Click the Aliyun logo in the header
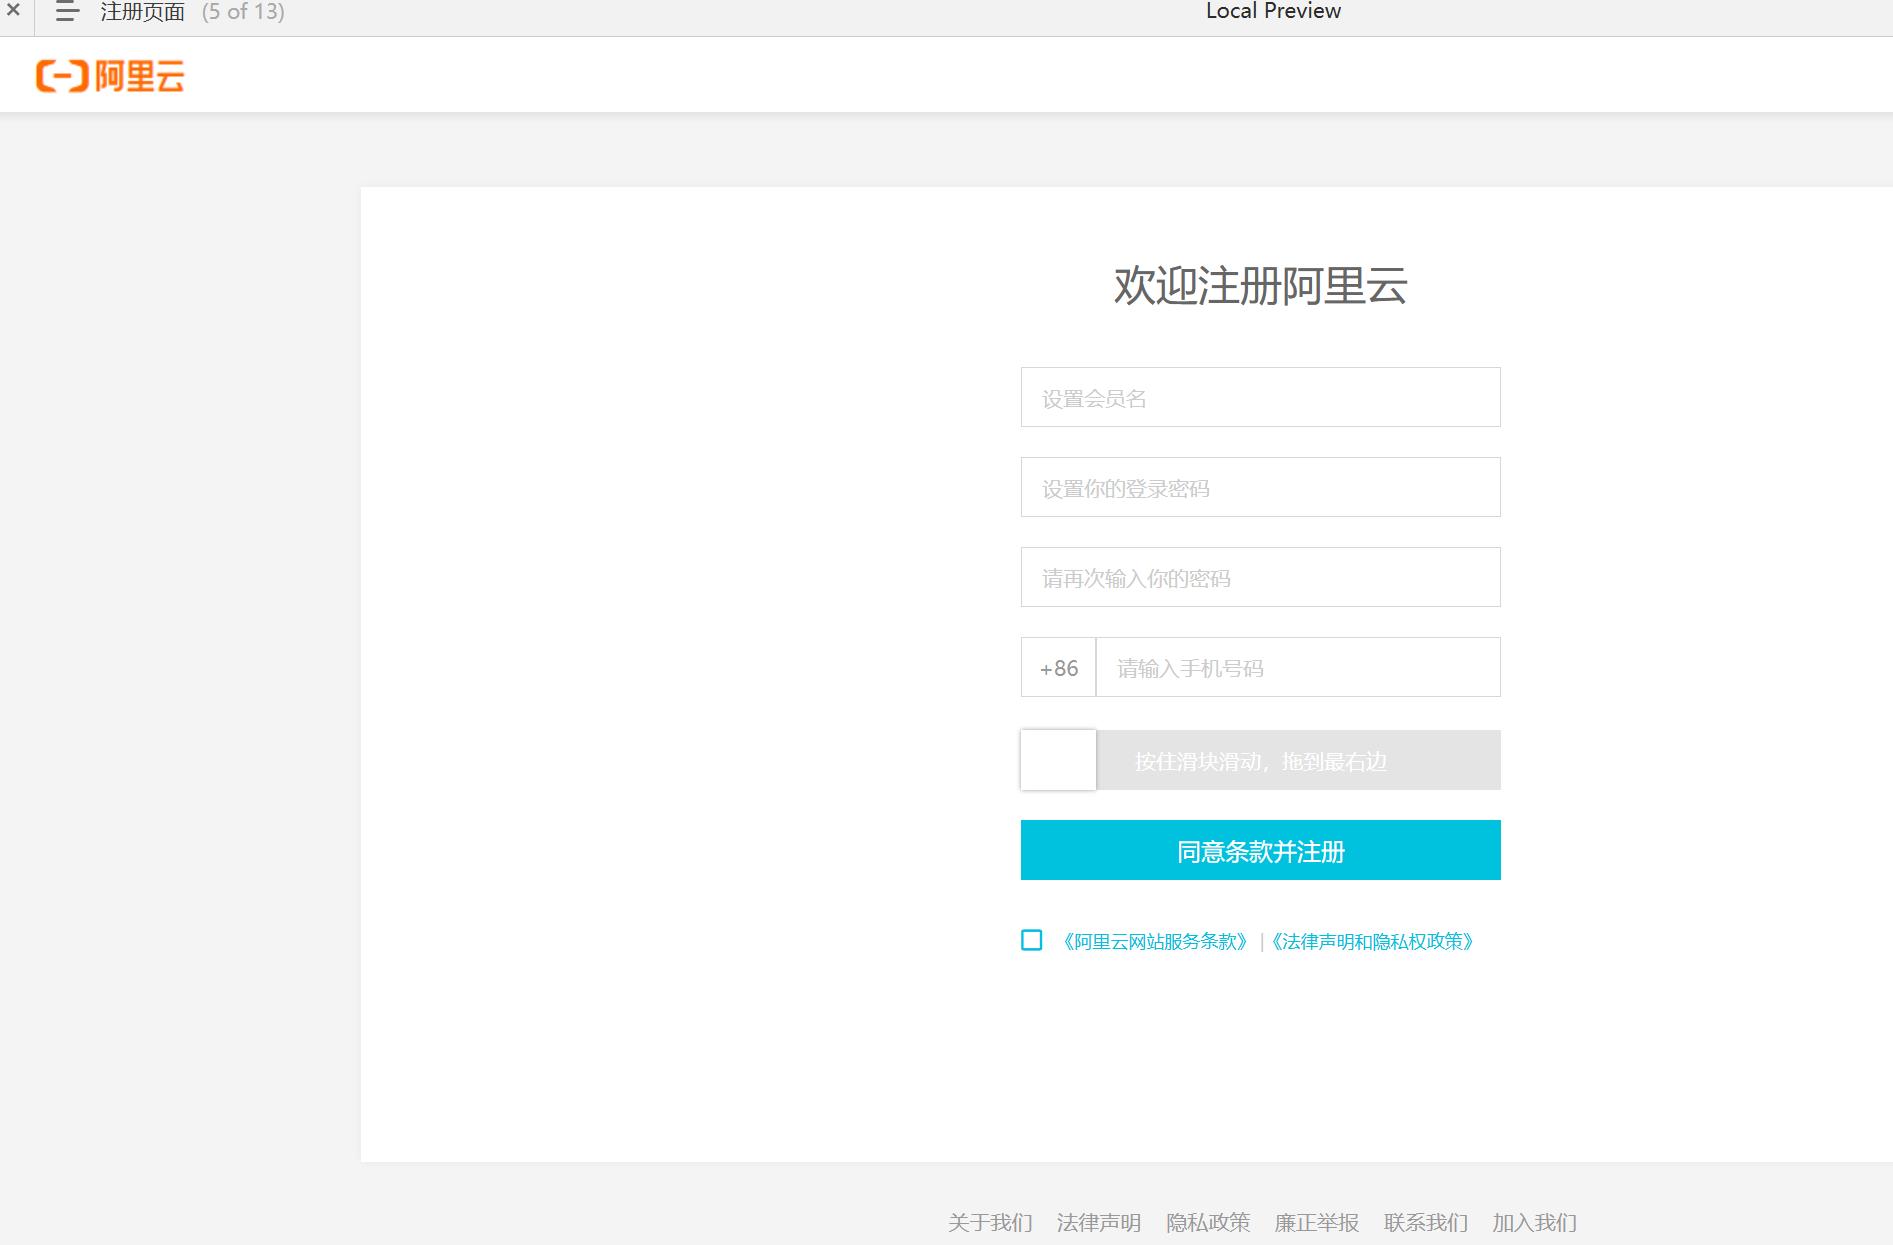 click(x=110, y=76)
